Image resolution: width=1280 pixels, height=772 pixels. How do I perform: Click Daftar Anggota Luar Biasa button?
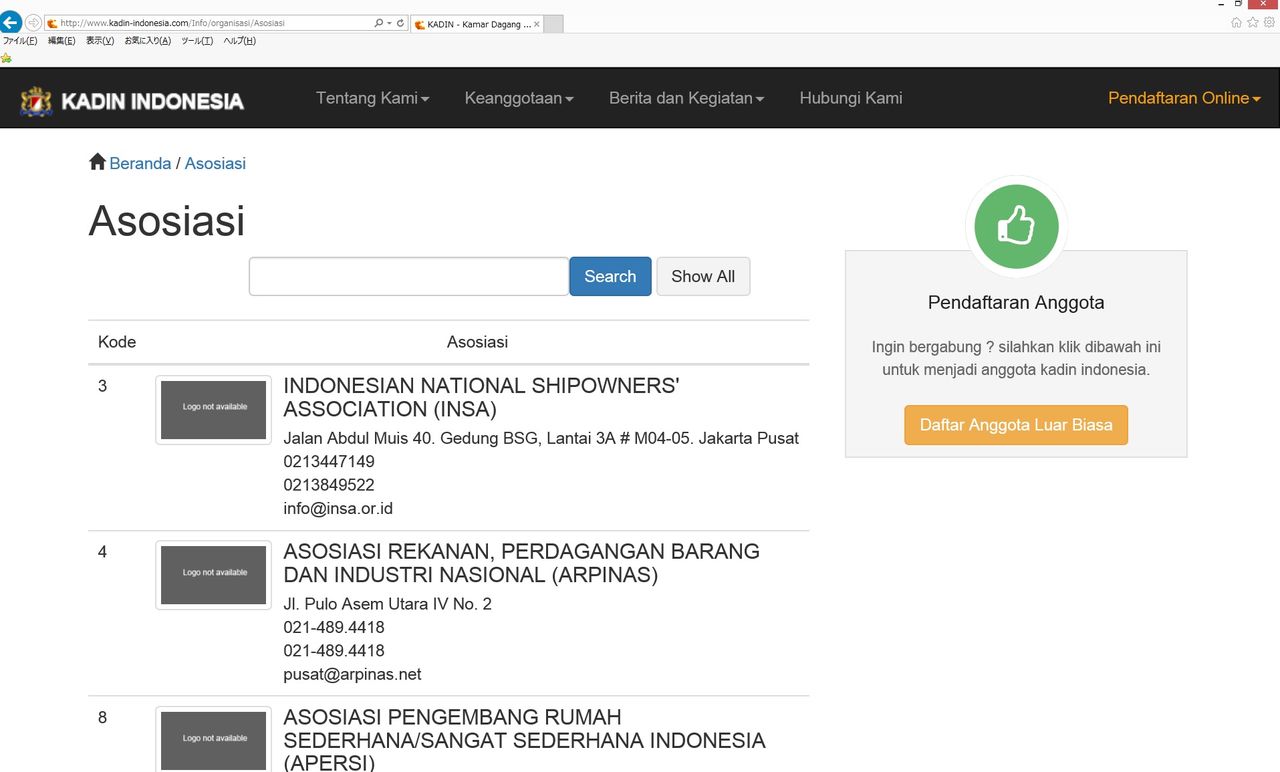pos(1016,425)
